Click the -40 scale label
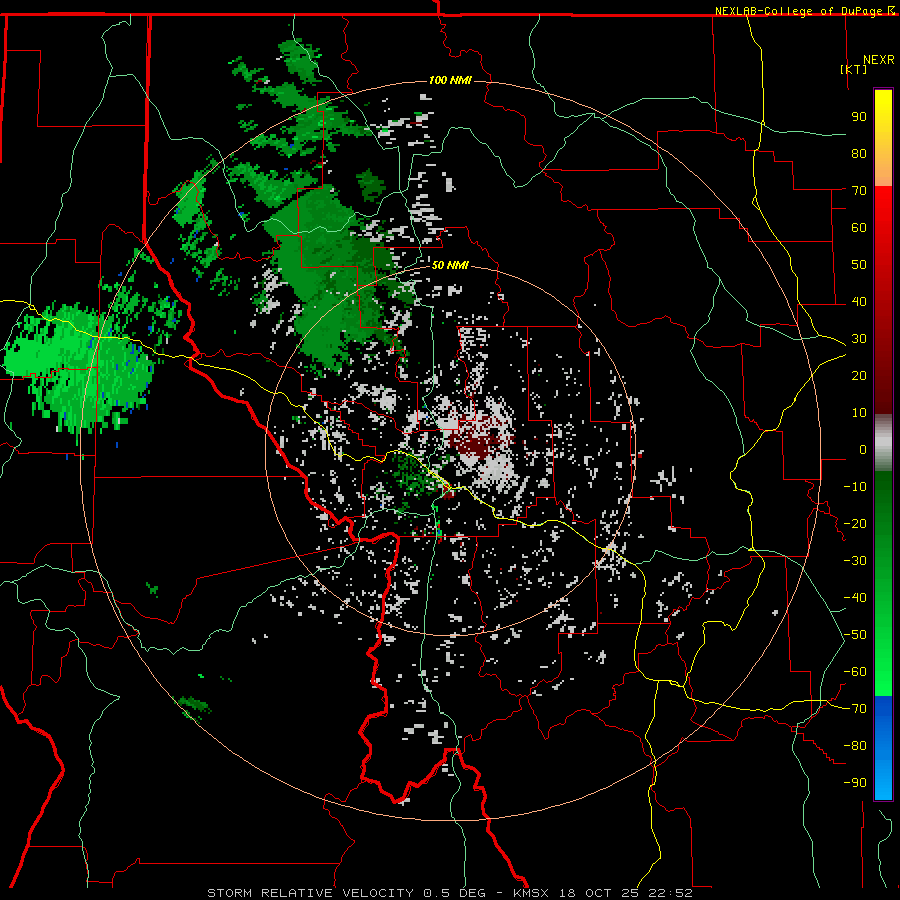The height and width of the screenshot is (900, 900). point(855,598)
